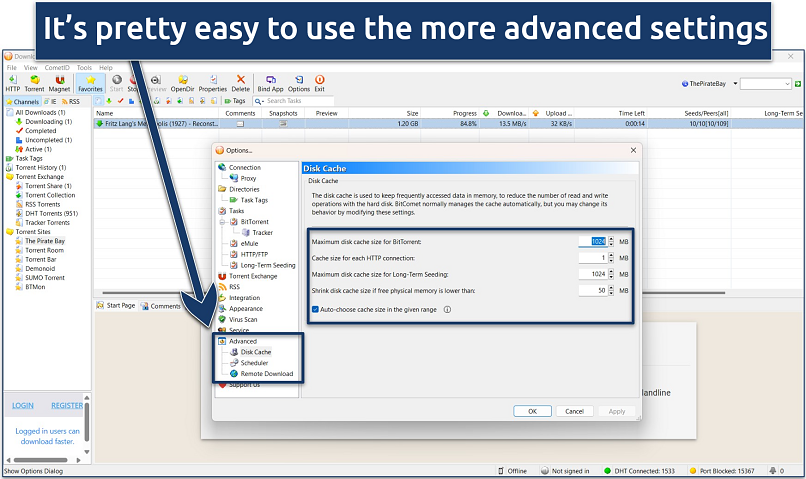Open the Start Page tab
Screen dimensions: 806x479
coord(116,306)
